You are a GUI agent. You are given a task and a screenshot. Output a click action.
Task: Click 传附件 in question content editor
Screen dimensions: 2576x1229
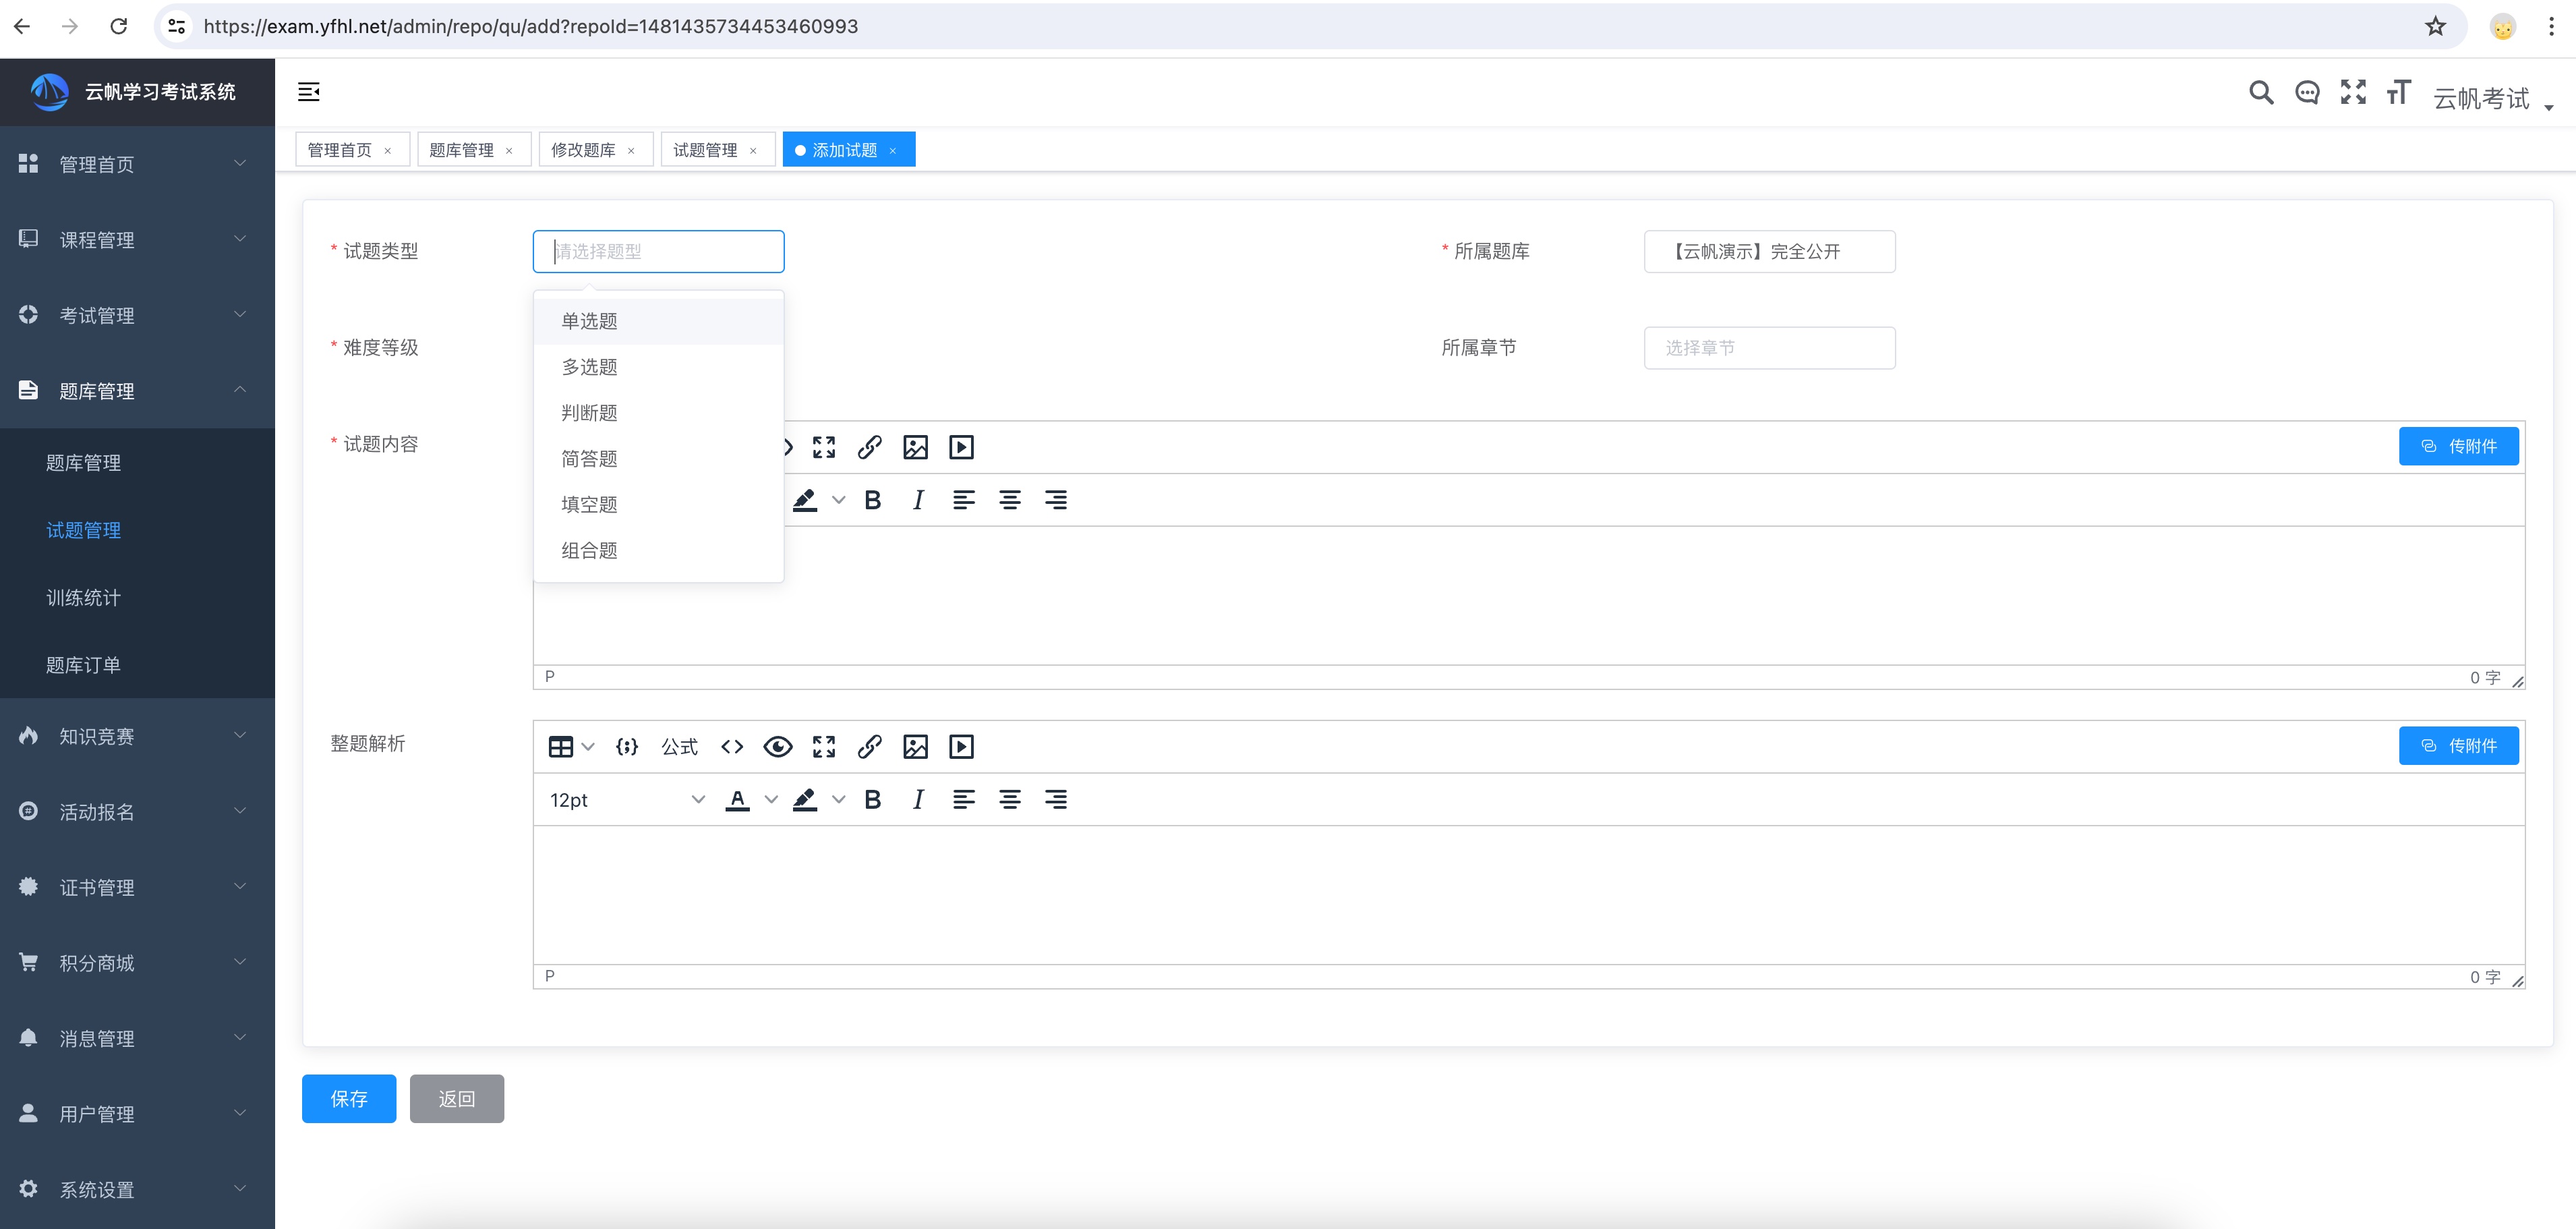2458,446
